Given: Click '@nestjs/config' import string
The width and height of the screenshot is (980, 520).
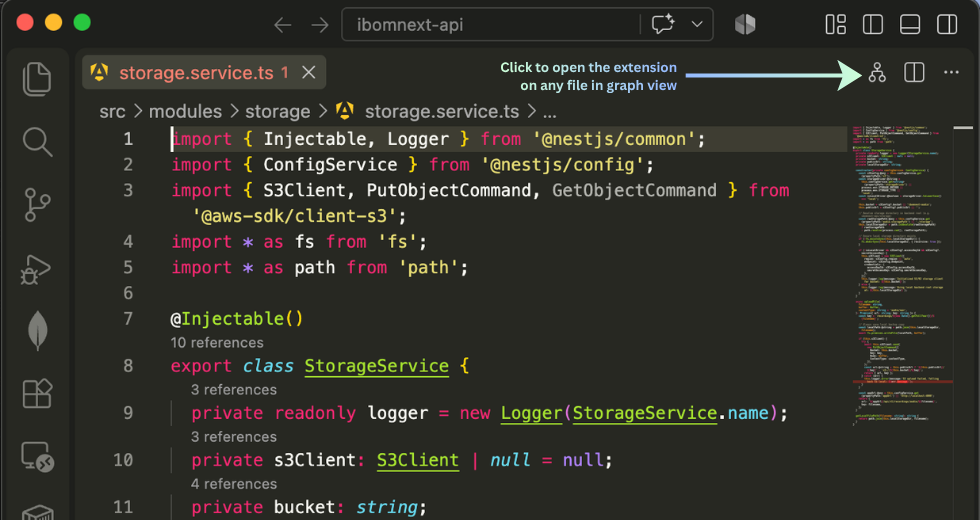Looking at the screenshot, I should click(562, 164).
